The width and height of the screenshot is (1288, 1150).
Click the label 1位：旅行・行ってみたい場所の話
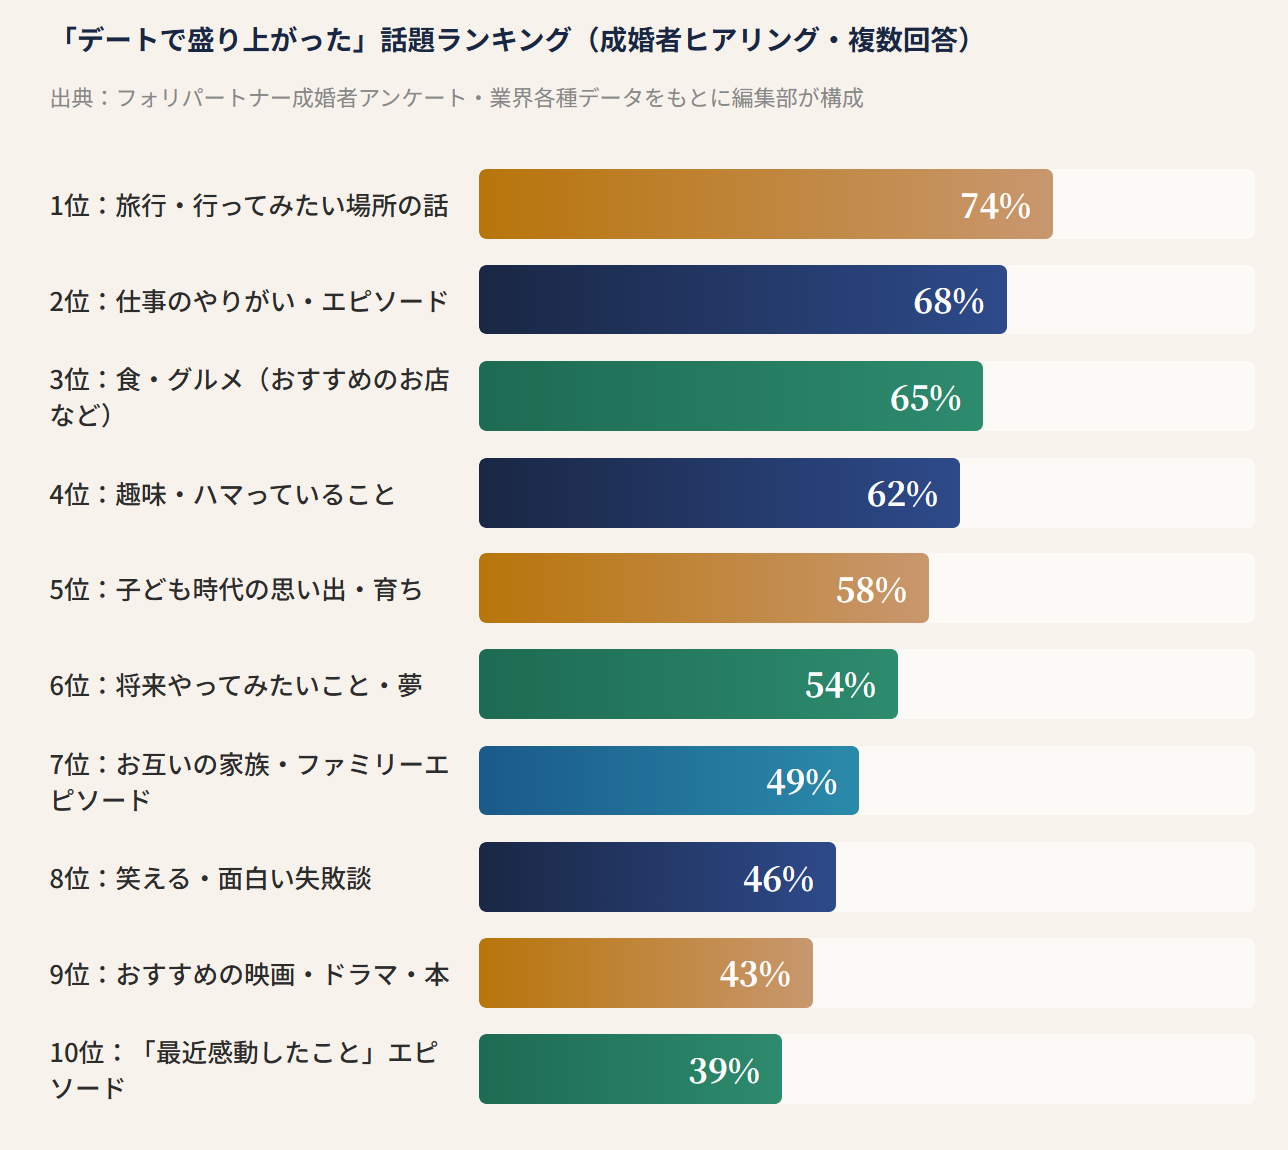(249, 205)
